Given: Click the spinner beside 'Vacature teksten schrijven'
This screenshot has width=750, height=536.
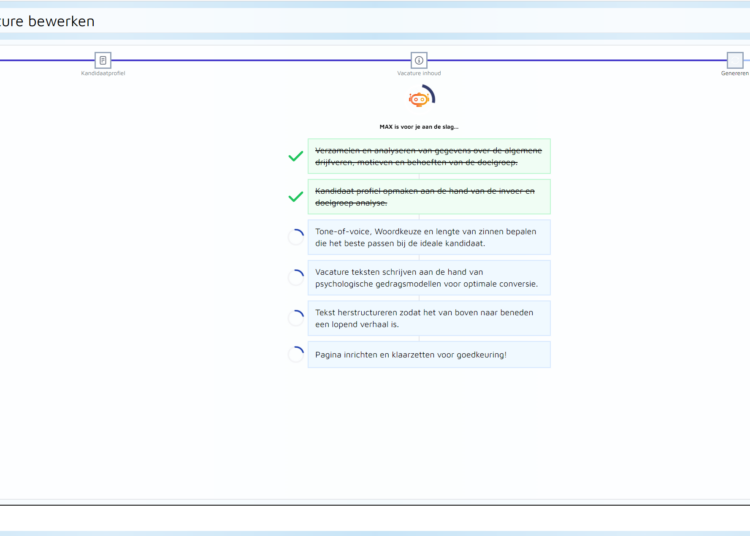Looking at the screenshot, I should click(296, 277).
